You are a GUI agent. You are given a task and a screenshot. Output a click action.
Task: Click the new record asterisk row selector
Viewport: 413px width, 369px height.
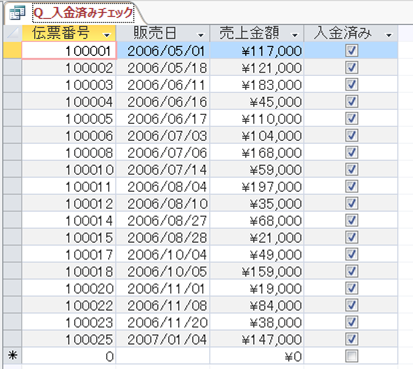[x=13, y=356]
